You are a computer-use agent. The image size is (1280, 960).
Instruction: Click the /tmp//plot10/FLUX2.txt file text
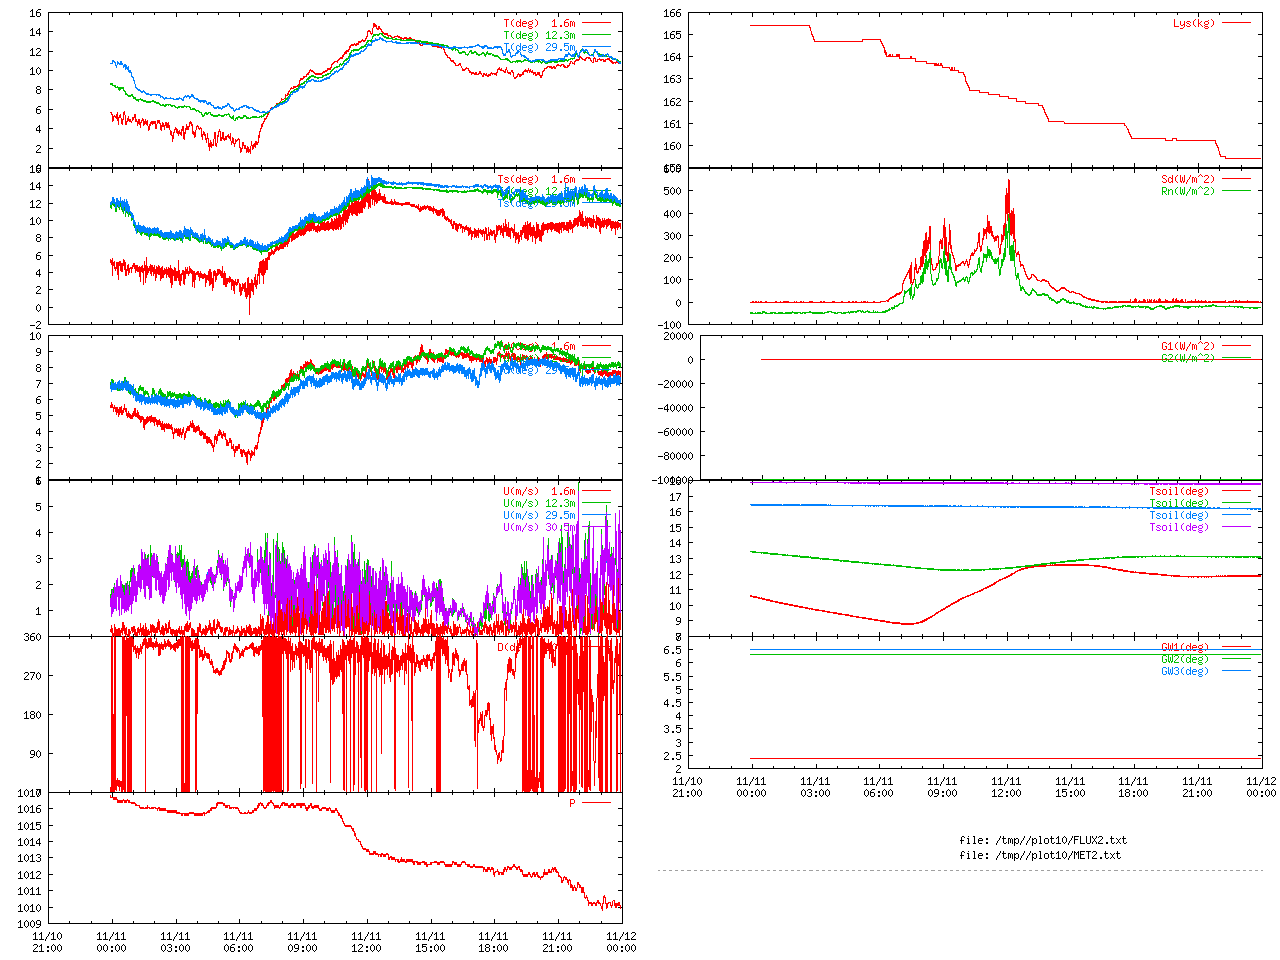tap(1042, 840)
